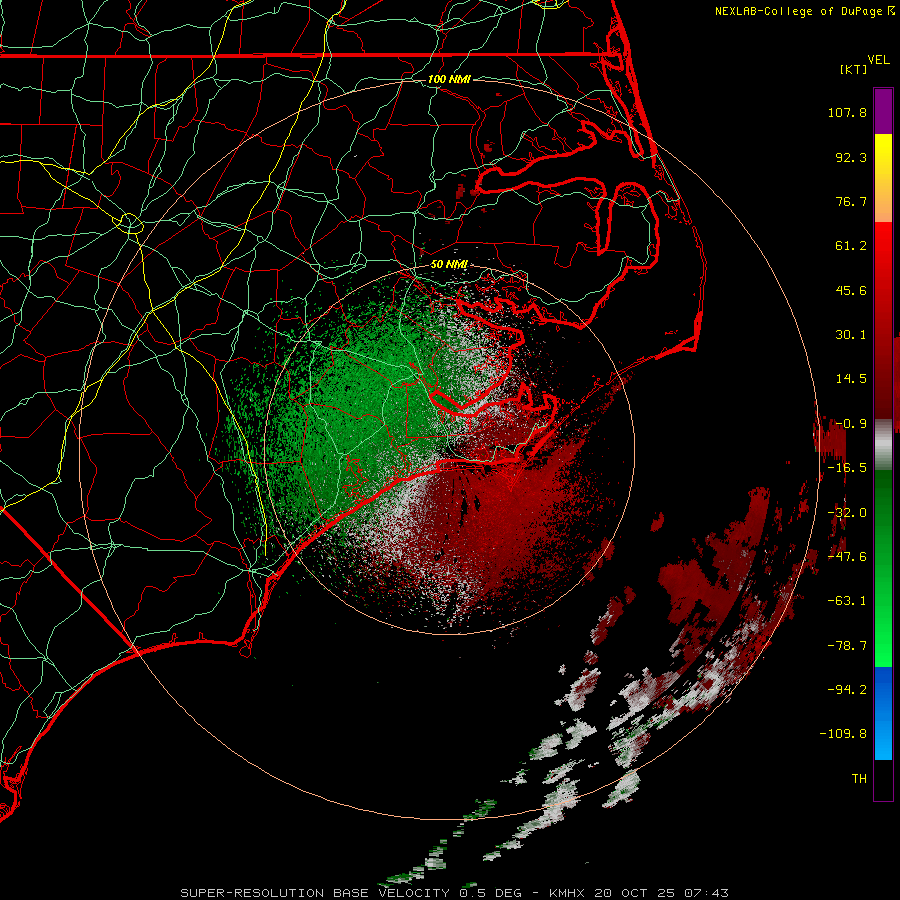
Task: Pick the purple segment of the velocity scale
Action: click(x=883, y=111)
